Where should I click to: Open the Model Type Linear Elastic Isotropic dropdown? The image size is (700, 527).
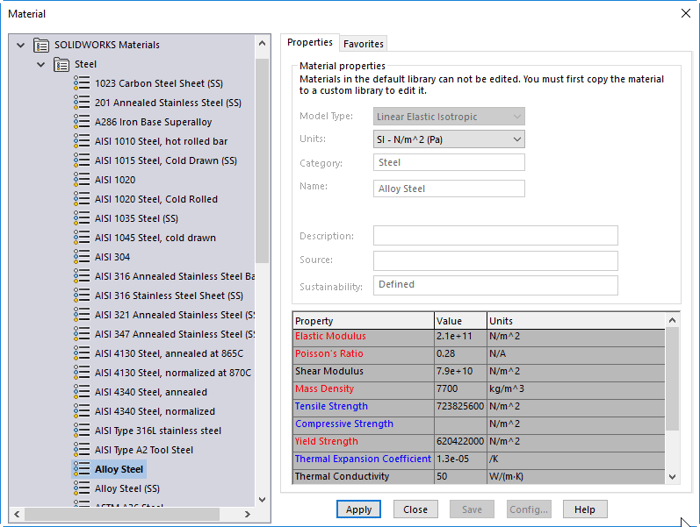449,117
